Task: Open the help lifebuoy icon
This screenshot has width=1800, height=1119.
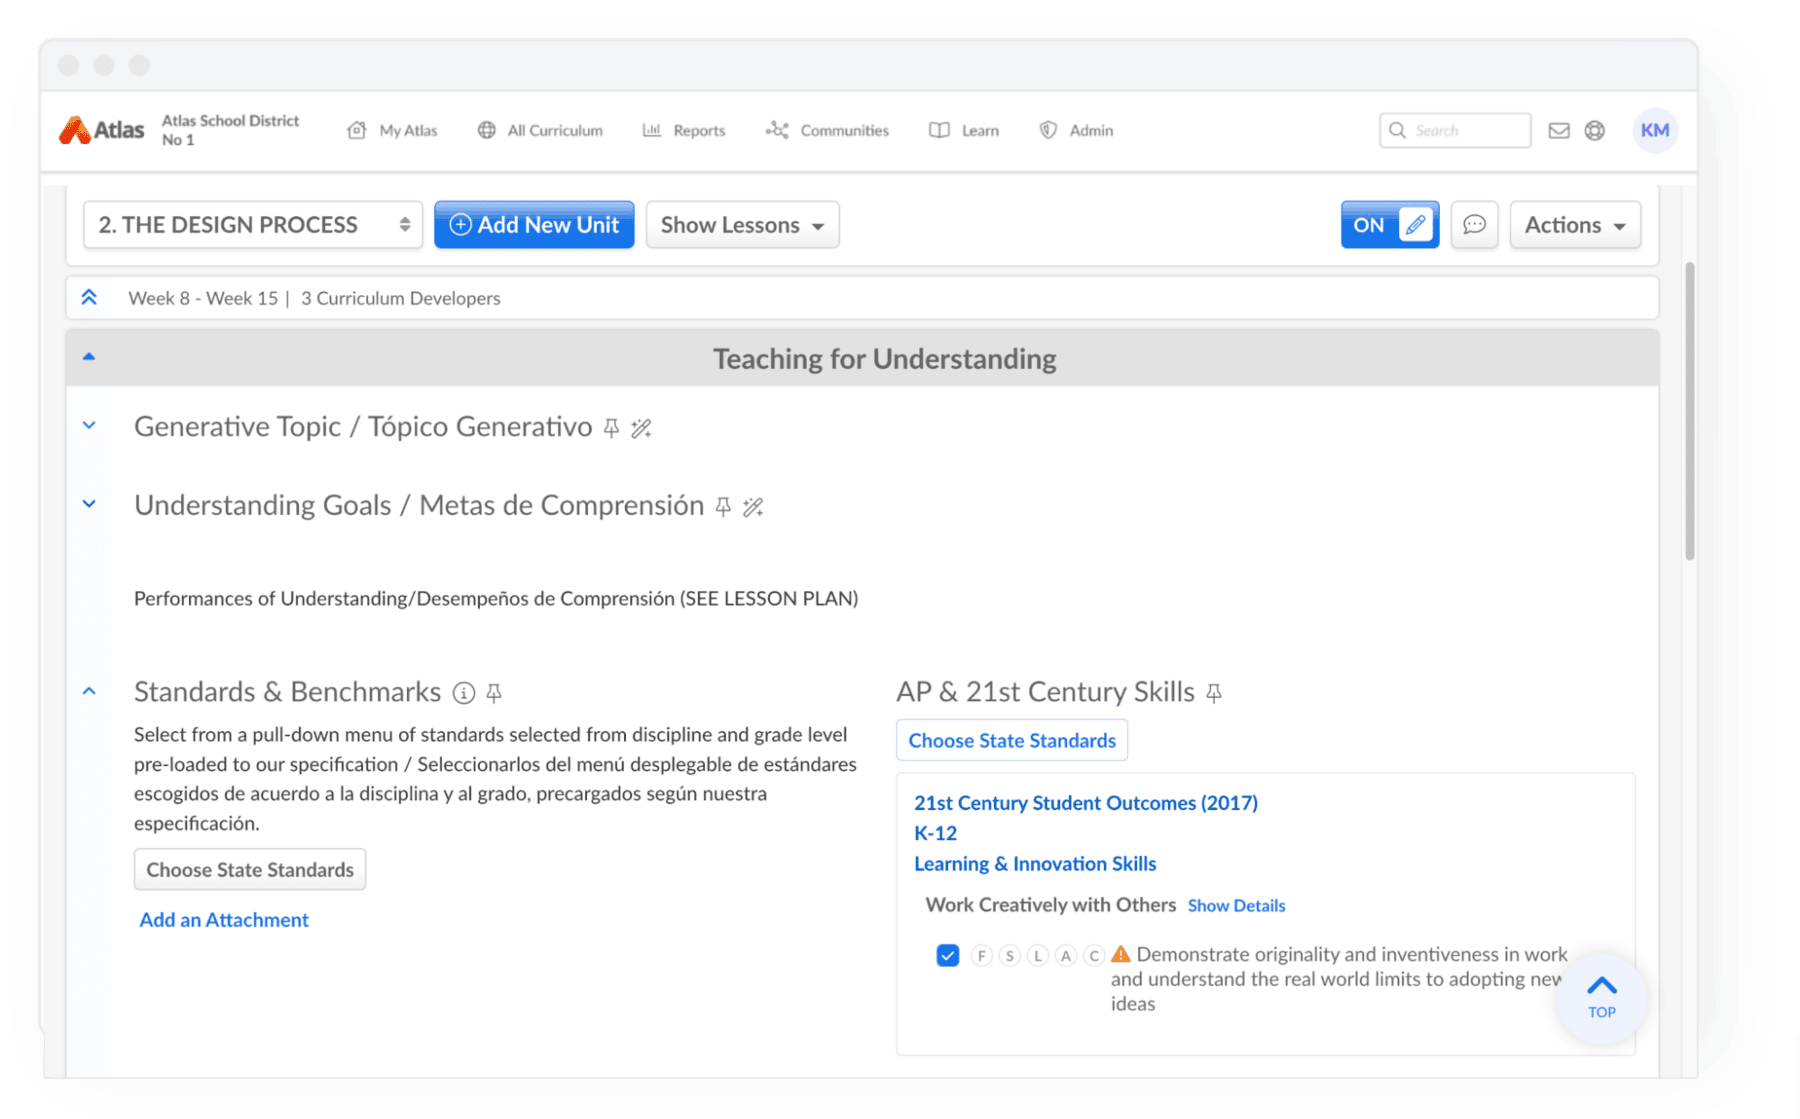Action: tap(1594, 131)
